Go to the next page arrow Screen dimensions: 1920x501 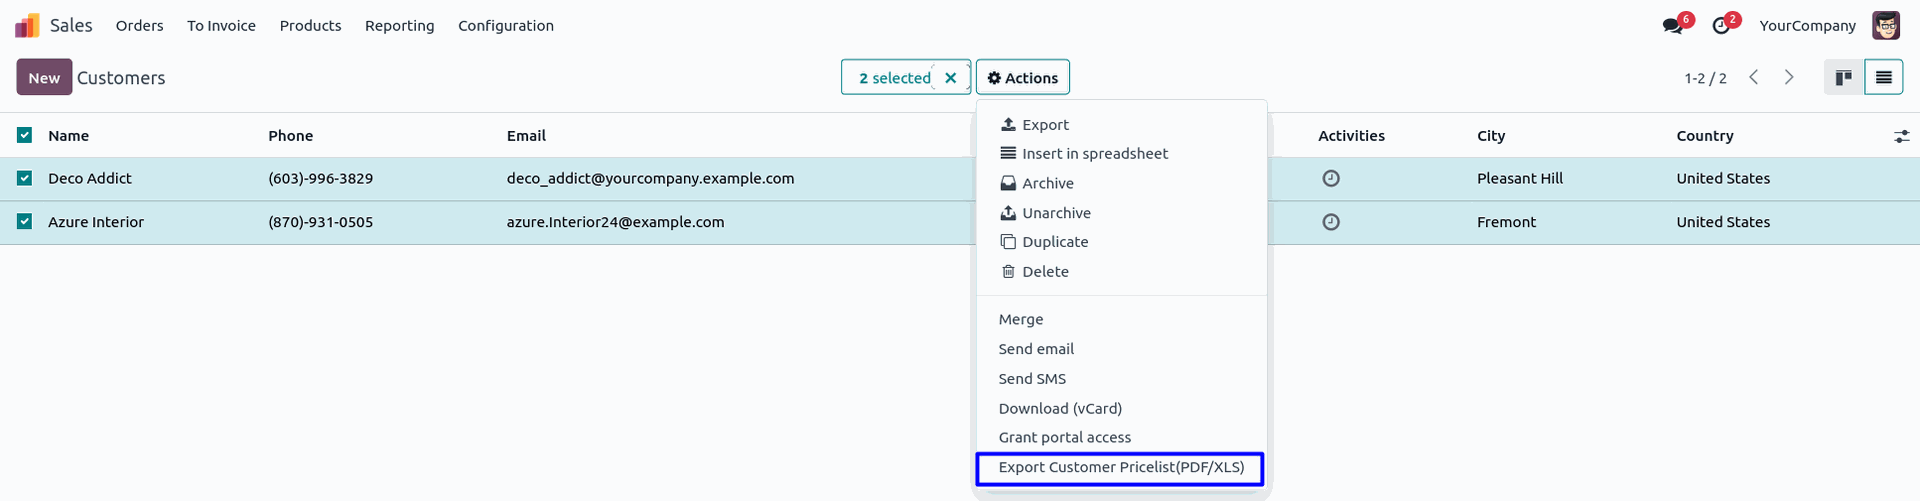[x=1789, y=78]
